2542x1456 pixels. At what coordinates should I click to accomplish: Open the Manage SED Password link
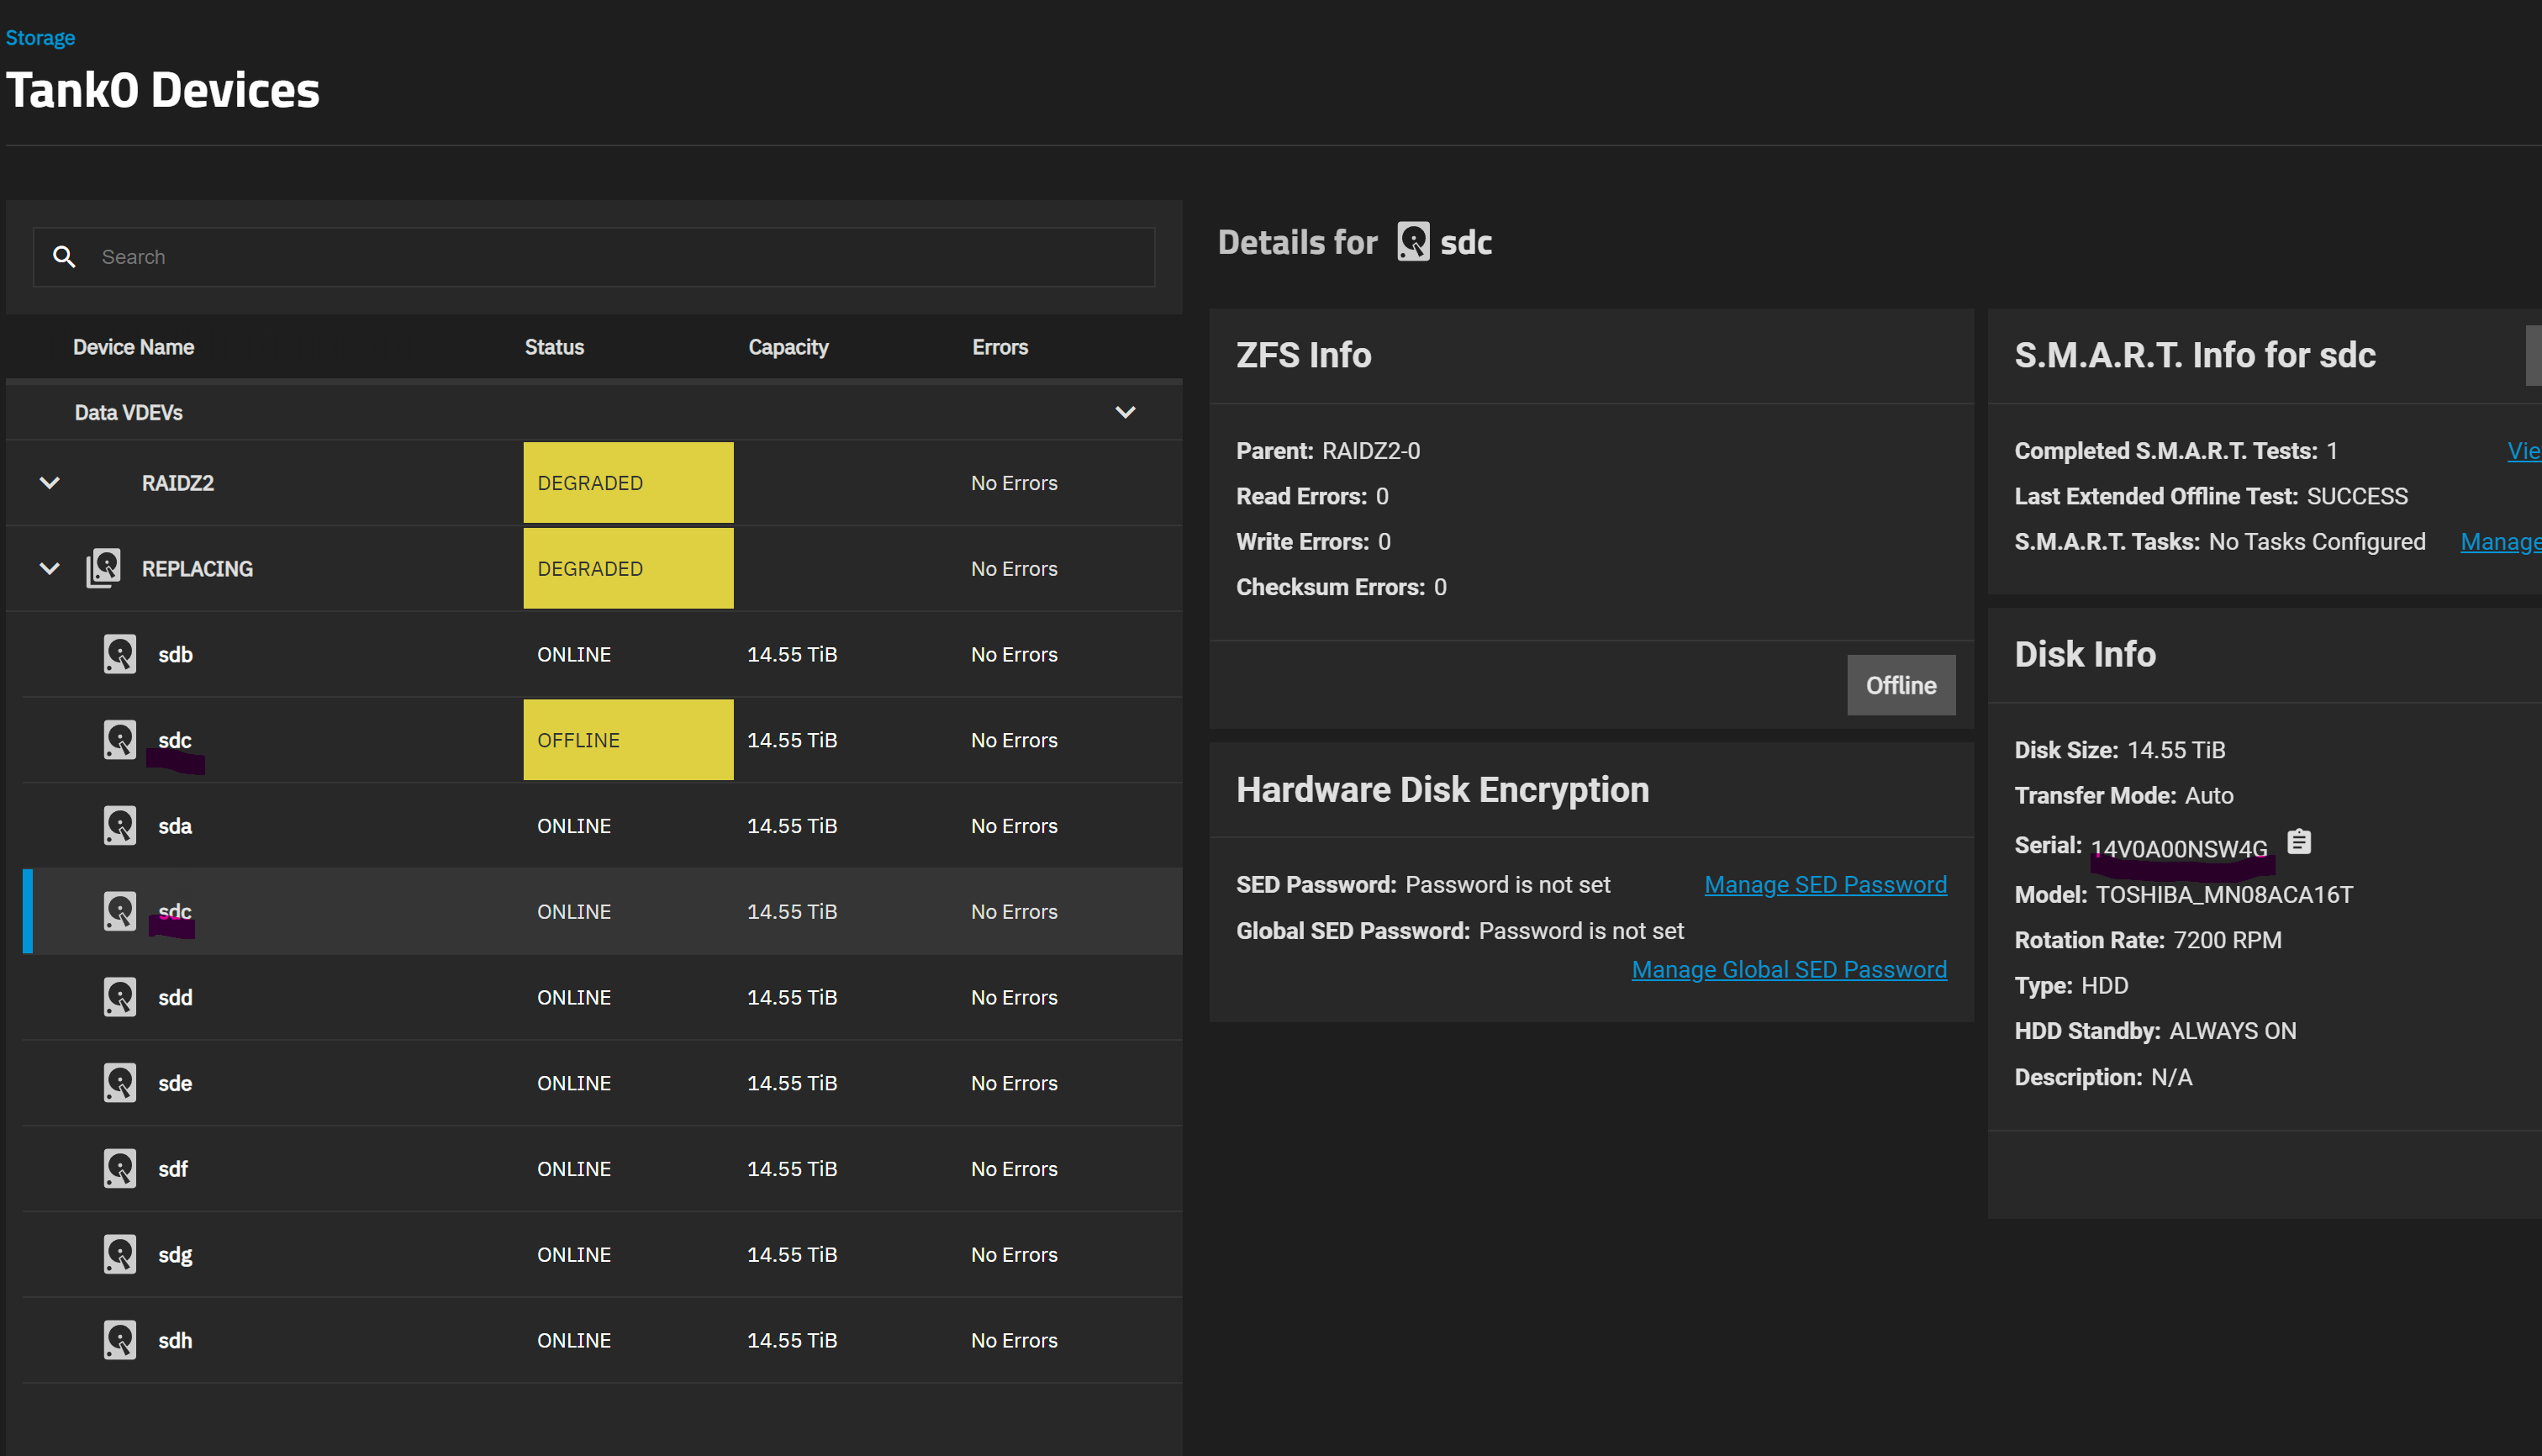click(1825, 885)
